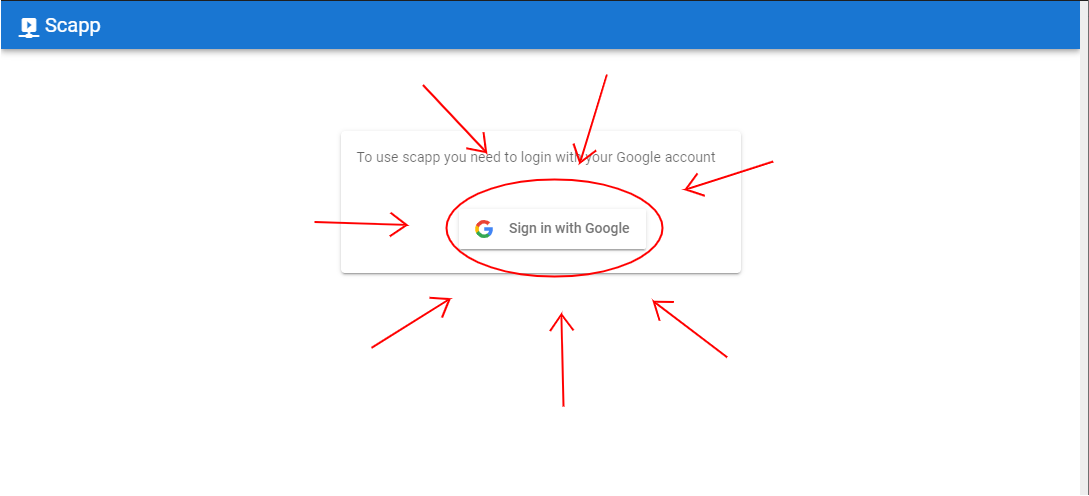Sign in with Google
Image resolution: width=1089 pixels, height=496 pixels.
(552, 229)
